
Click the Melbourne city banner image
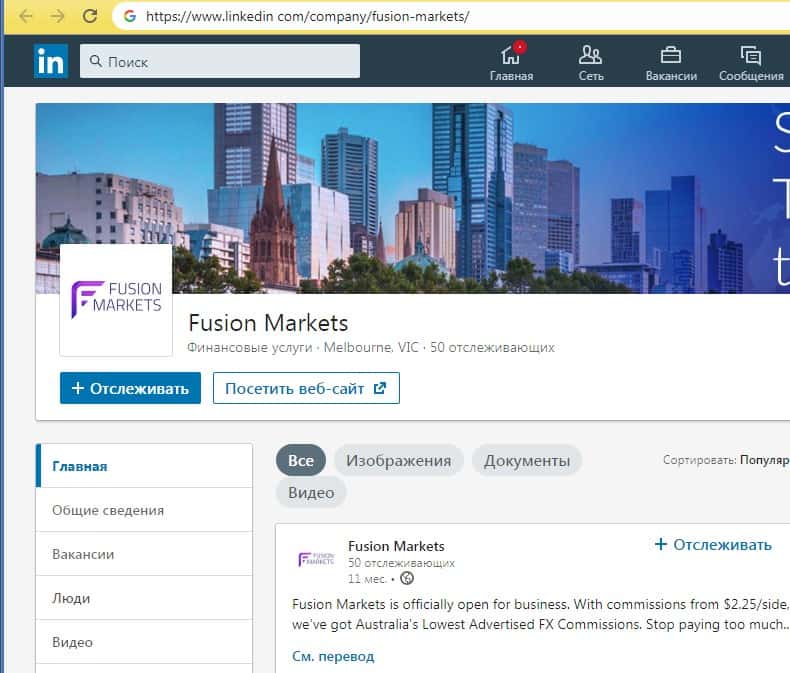point(413,198)
